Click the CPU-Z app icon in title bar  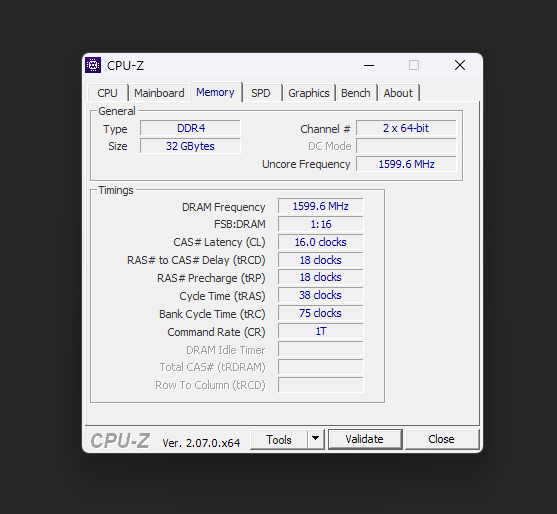pos(93,65)
